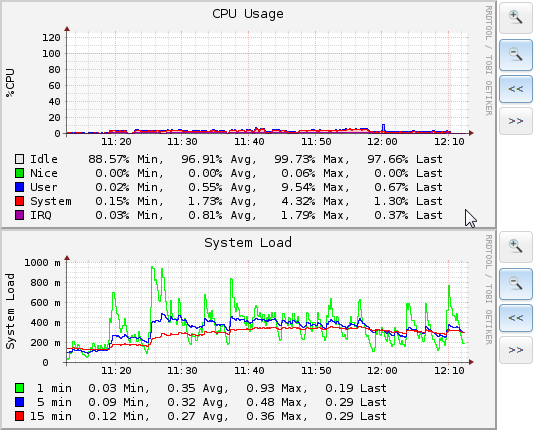Zoom in on the CPU Usage graph
Screen dimensions: 546x436
pos(516,18)
